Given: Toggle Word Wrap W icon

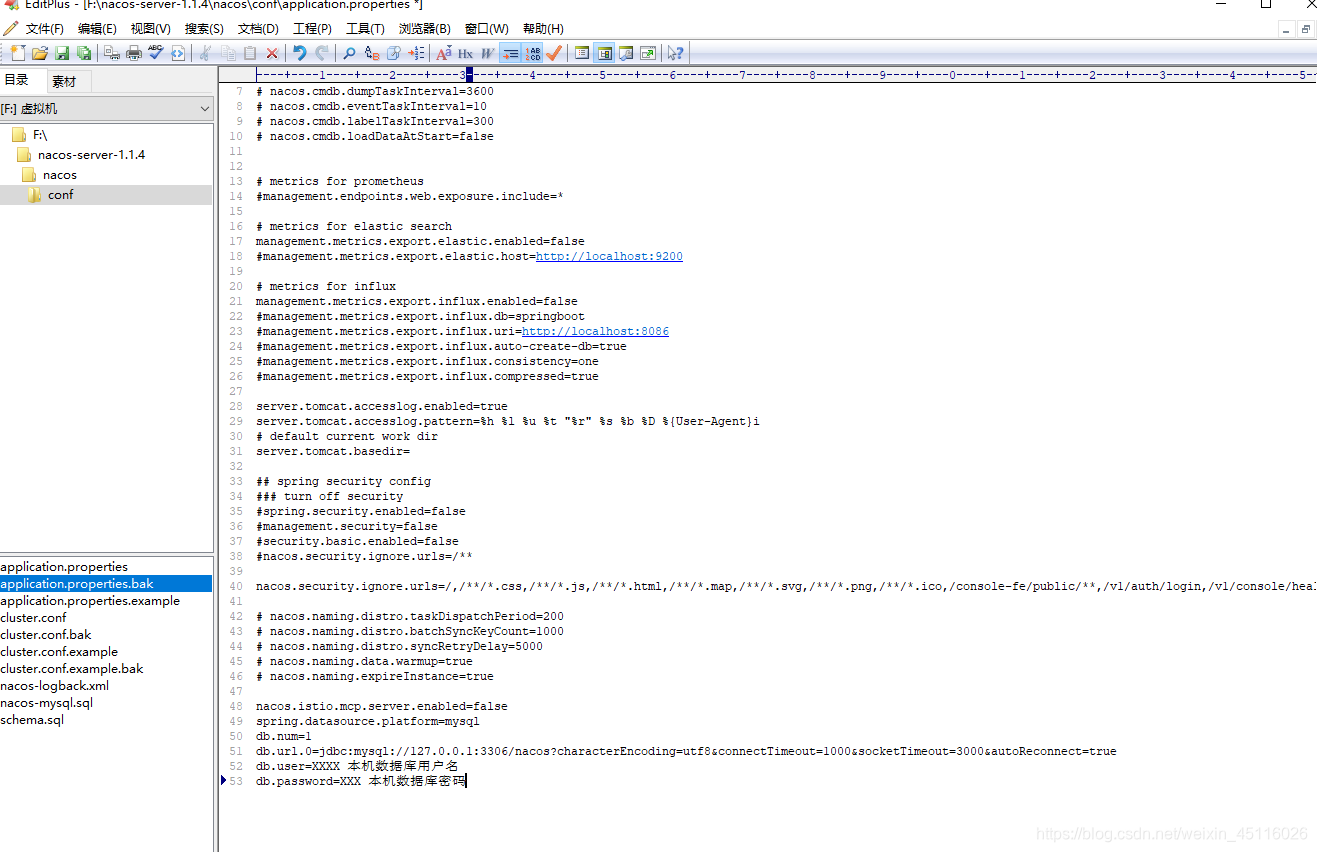Looking at the screenshot, I should (x=488, y=53).
